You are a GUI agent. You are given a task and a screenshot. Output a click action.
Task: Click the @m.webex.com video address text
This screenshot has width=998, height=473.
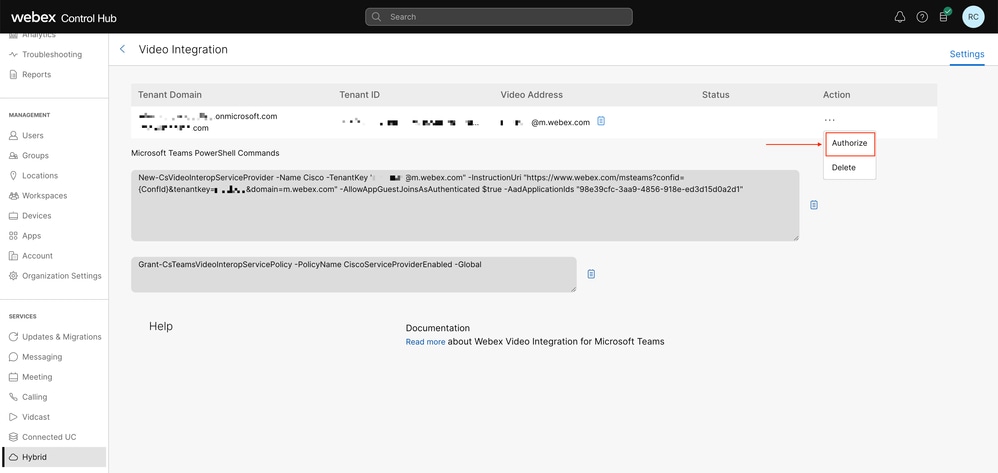(x=561, y=122)
